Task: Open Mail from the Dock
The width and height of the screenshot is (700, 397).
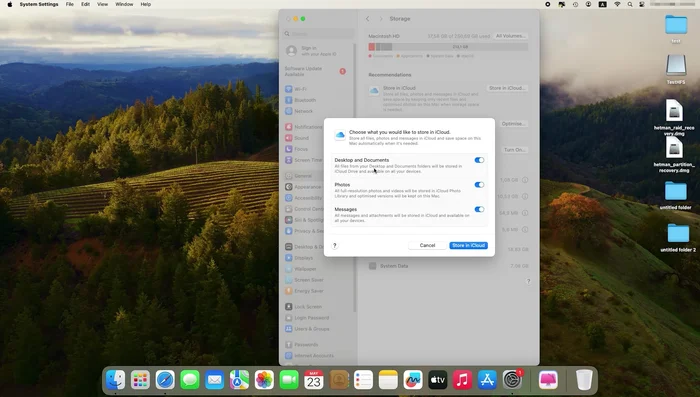Action: pos(215,380)
